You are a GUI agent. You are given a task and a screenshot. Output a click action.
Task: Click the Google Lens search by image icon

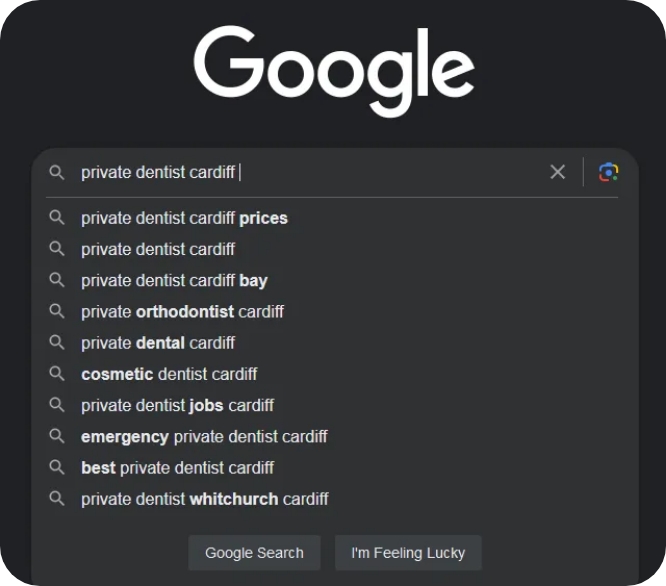[608, 172]
